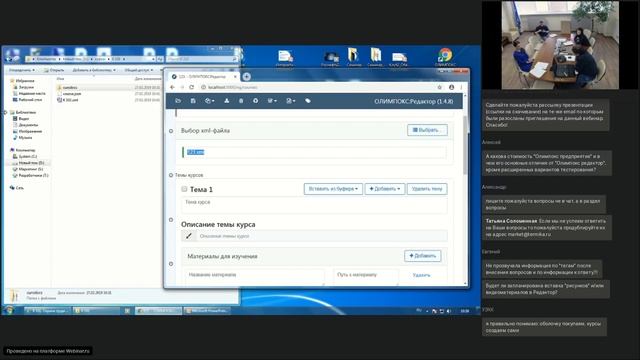Open the checklist icon dropdown in toolbar
This screenshot has width=640, height=360.
(272, 101)
